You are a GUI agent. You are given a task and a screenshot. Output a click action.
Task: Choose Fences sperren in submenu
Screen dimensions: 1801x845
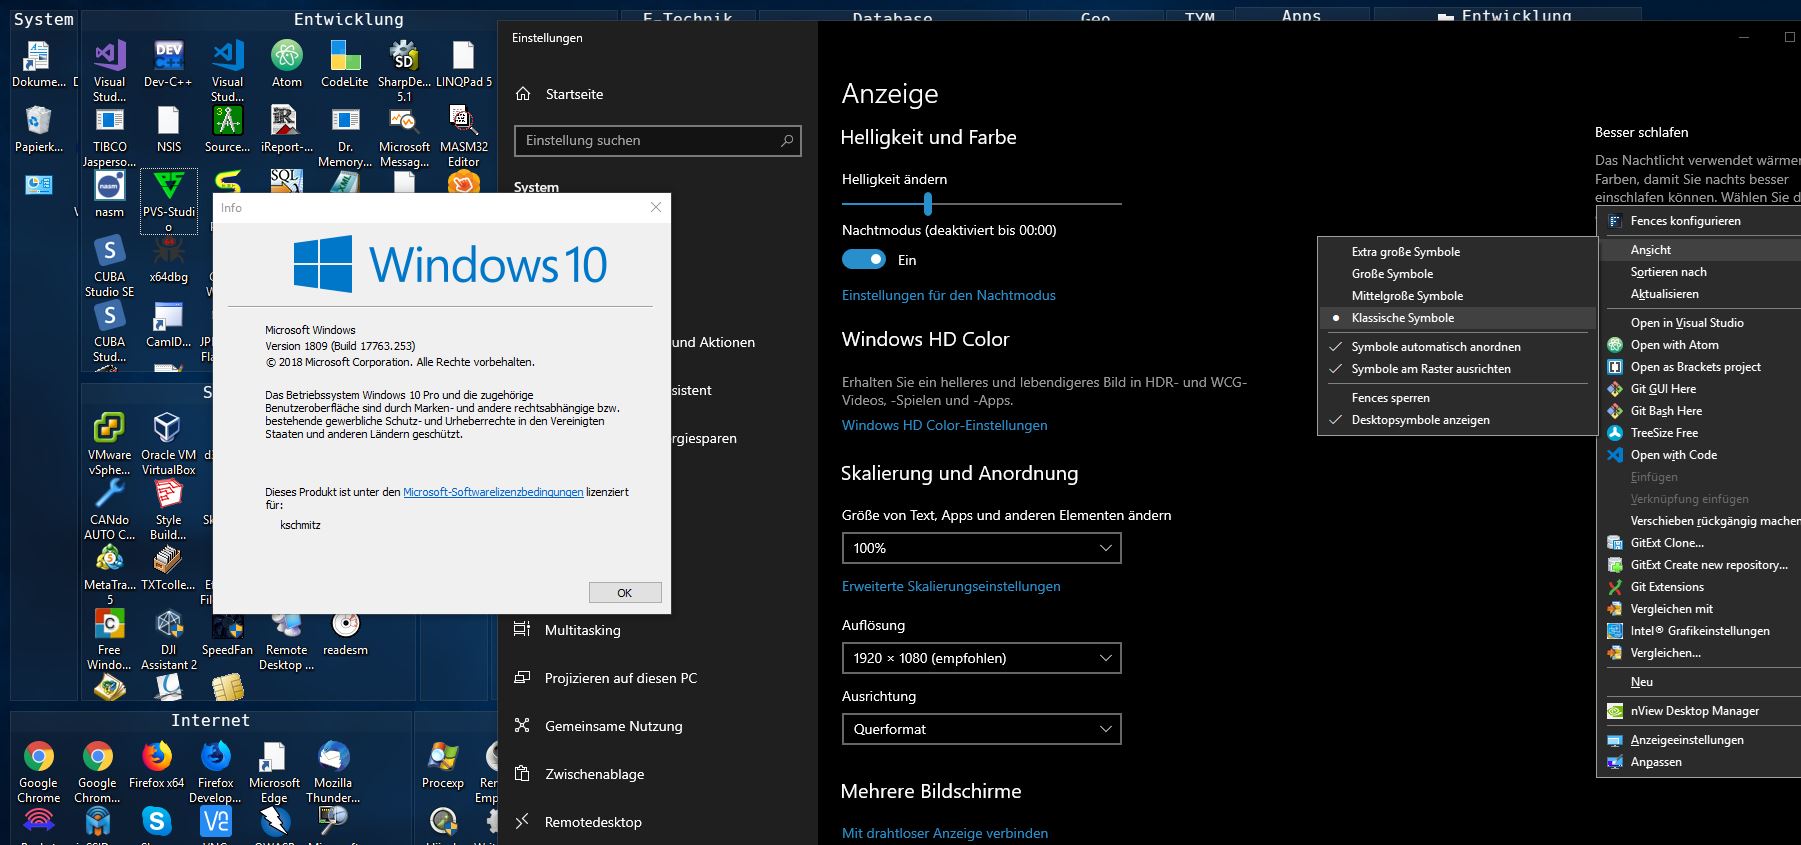(1457, 398)
